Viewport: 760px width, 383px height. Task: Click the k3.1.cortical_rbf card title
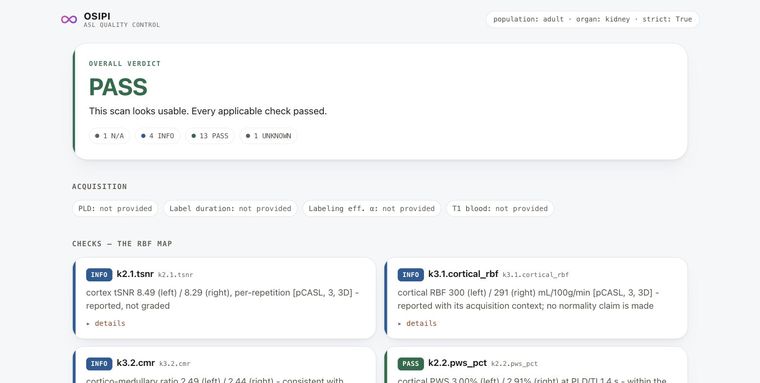tap(463, 274)
